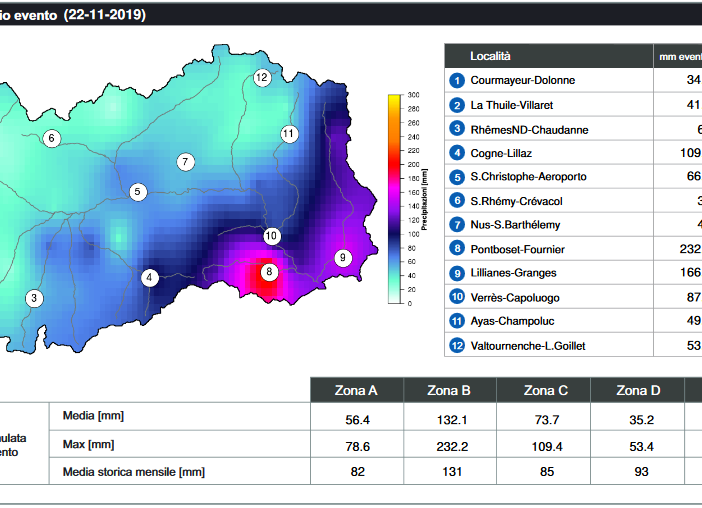Select the 232.2 max value cell
Screen dimensions: 702x508
coord(447,444)
